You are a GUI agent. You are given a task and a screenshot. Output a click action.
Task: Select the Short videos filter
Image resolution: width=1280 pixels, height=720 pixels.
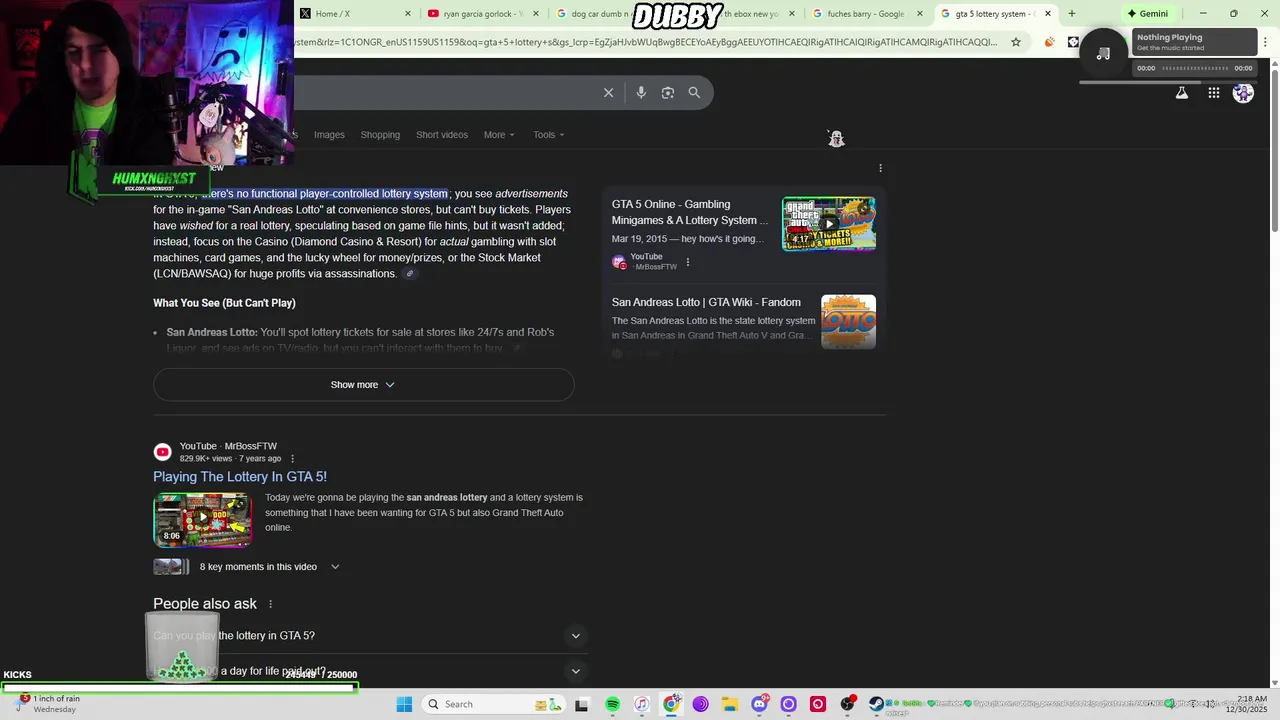tap(442, 135)
